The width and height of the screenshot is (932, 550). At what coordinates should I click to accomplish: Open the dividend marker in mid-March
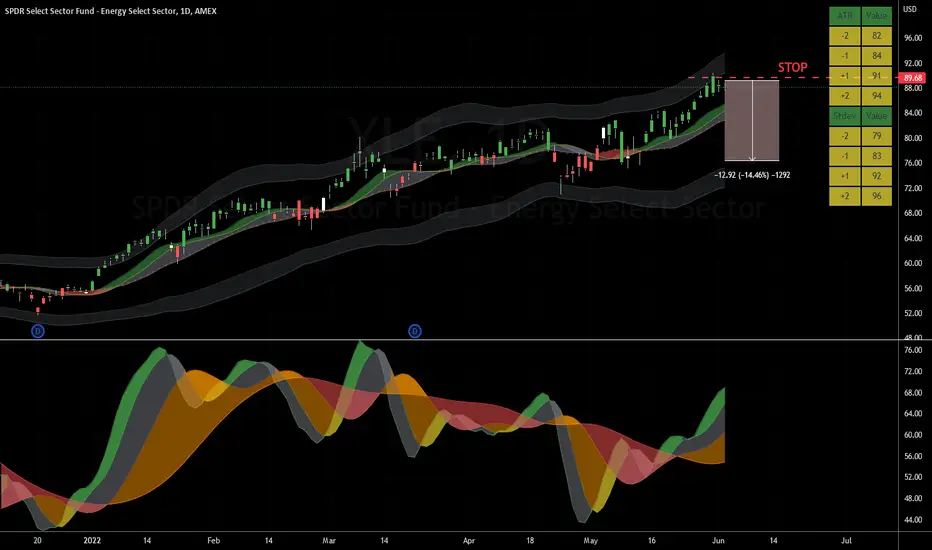coord(415,331)
